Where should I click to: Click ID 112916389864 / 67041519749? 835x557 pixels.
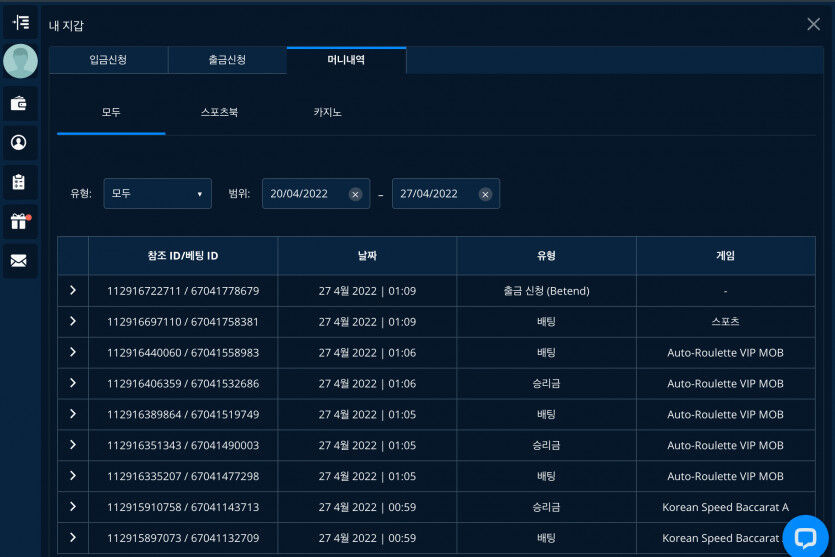tap(183, 414)
